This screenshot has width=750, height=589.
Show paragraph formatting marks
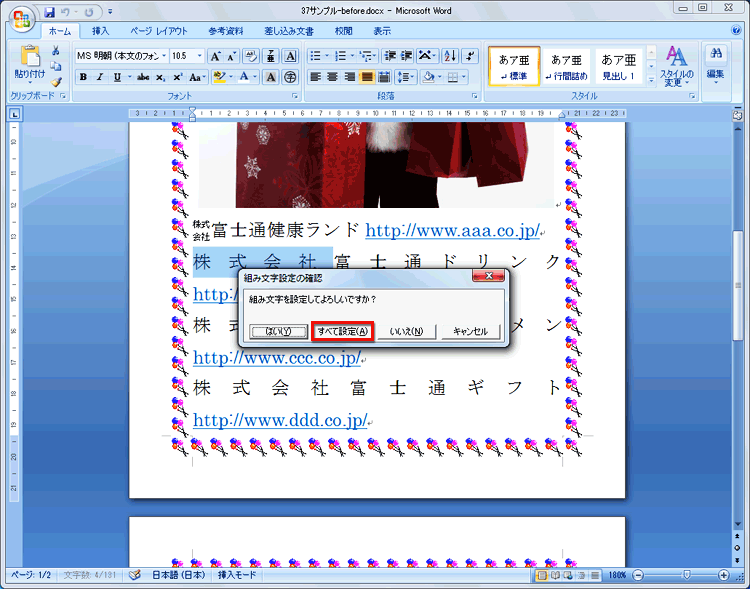(471, 56)
